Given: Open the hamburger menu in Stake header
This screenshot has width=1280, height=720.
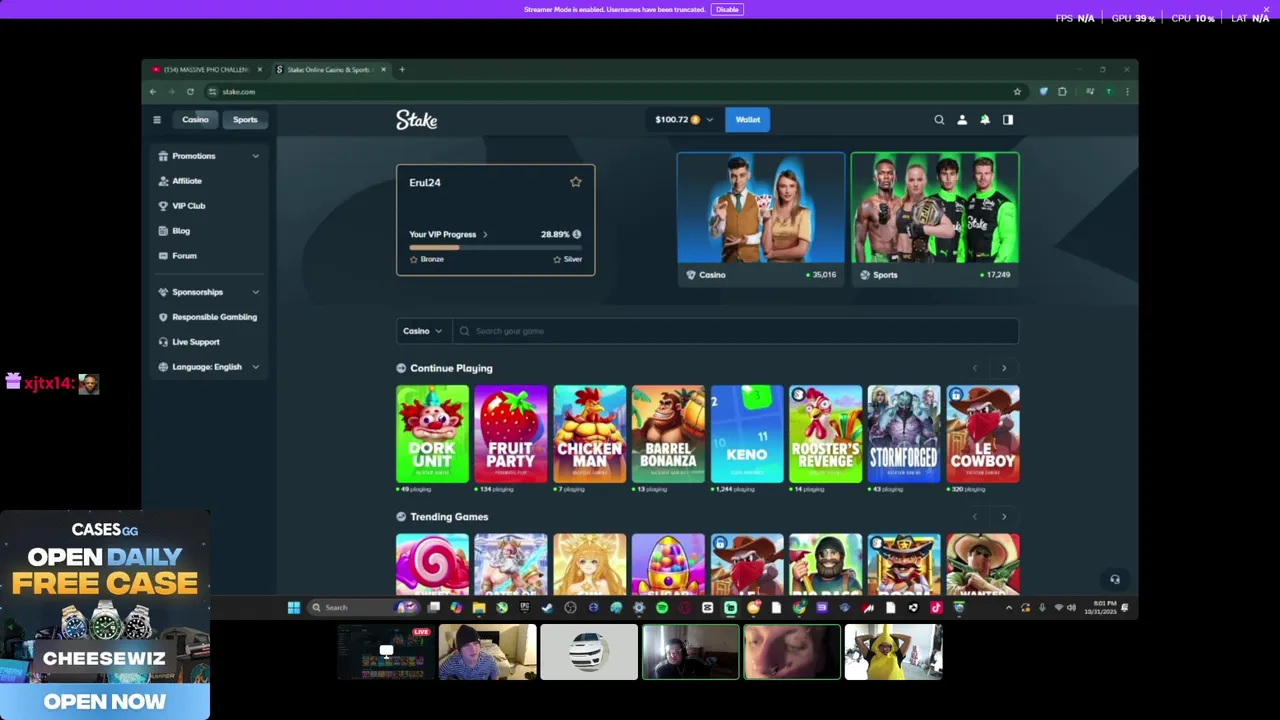Looking at the screenshot, I should pos(156,120).
